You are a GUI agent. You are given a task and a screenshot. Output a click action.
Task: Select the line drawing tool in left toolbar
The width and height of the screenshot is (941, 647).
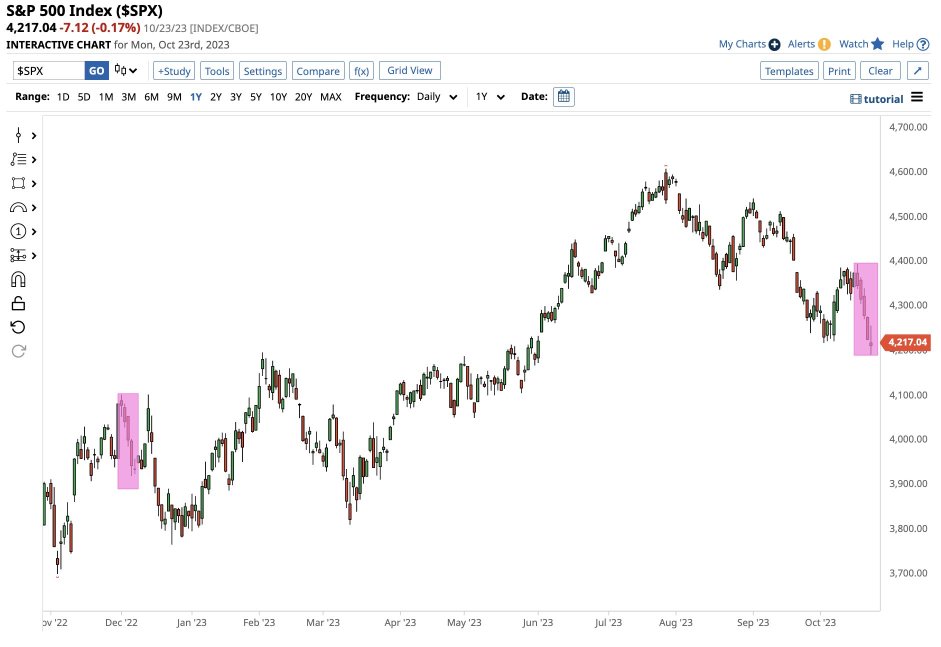pos(18,135)
